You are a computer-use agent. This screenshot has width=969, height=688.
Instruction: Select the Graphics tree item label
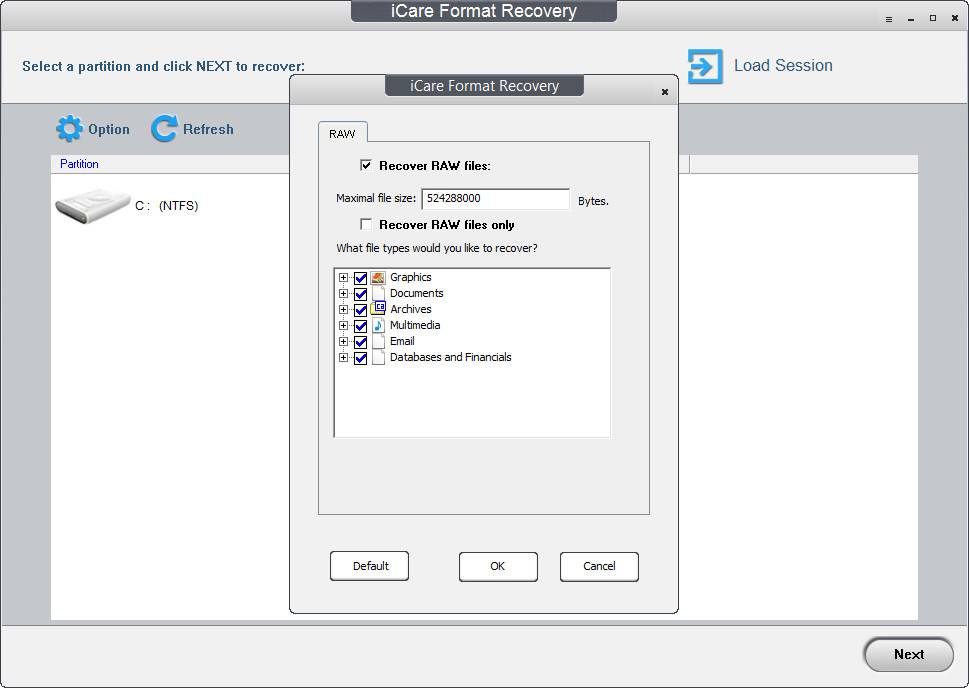pos(411,277)
